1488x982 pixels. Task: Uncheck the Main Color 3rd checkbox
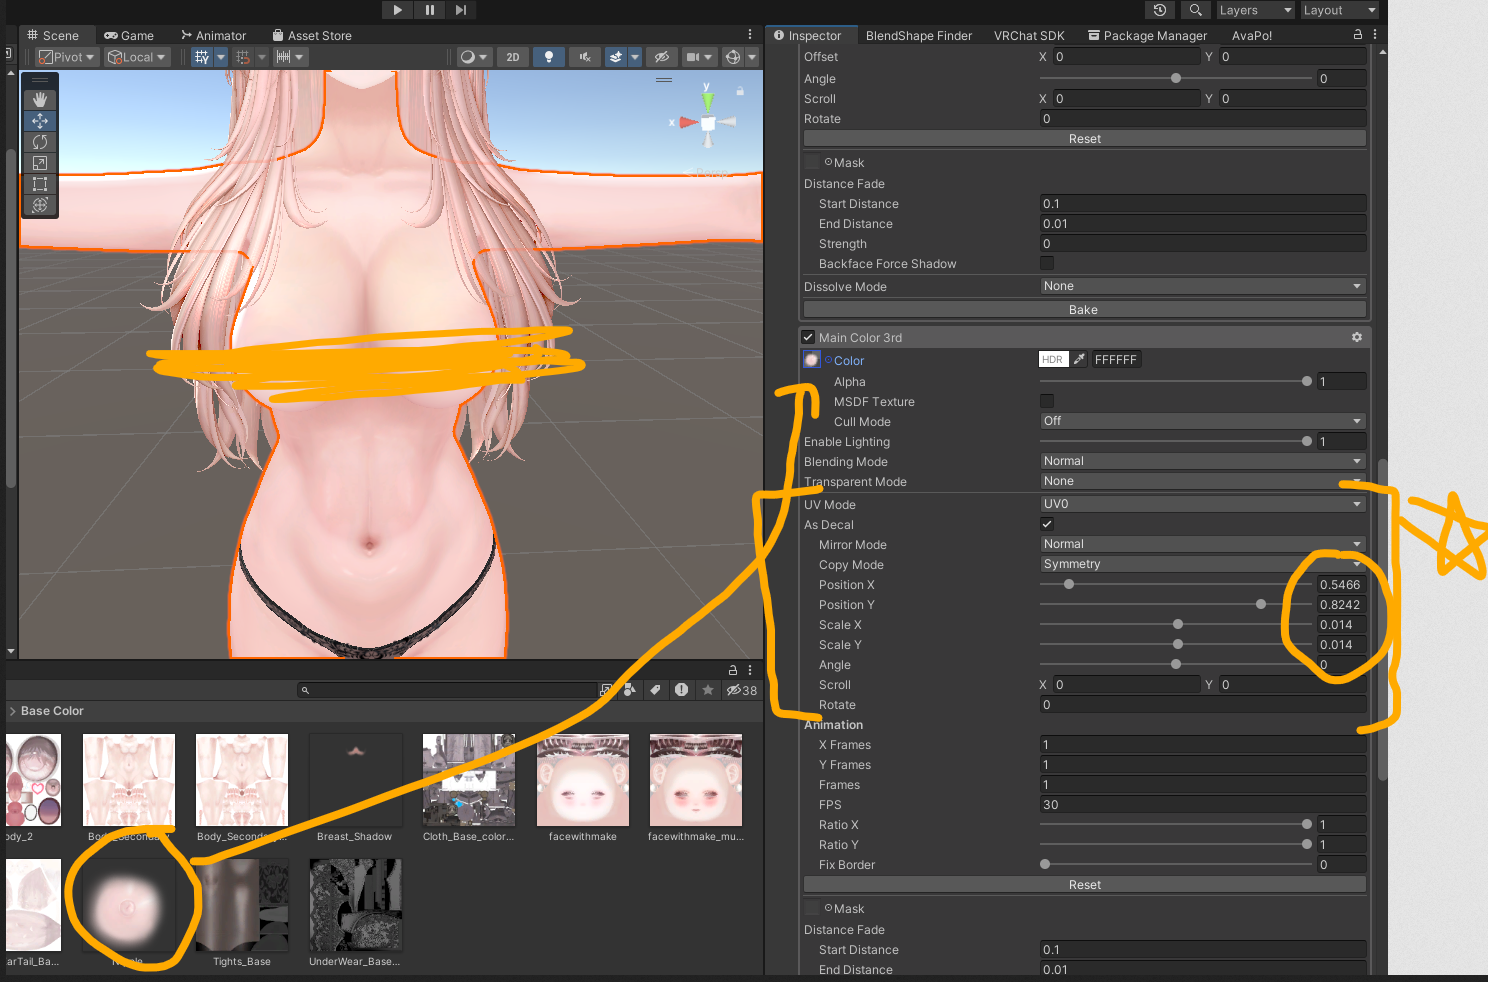[808, 338]
